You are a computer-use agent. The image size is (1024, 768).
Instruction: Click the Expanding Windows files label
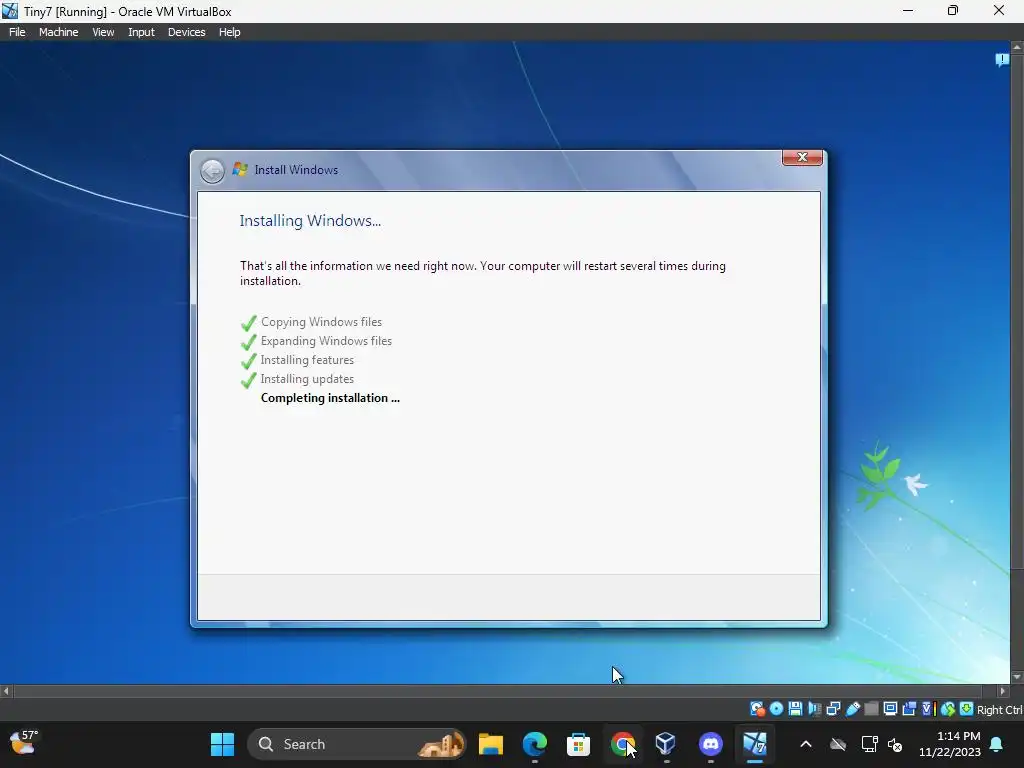(326, 341)
